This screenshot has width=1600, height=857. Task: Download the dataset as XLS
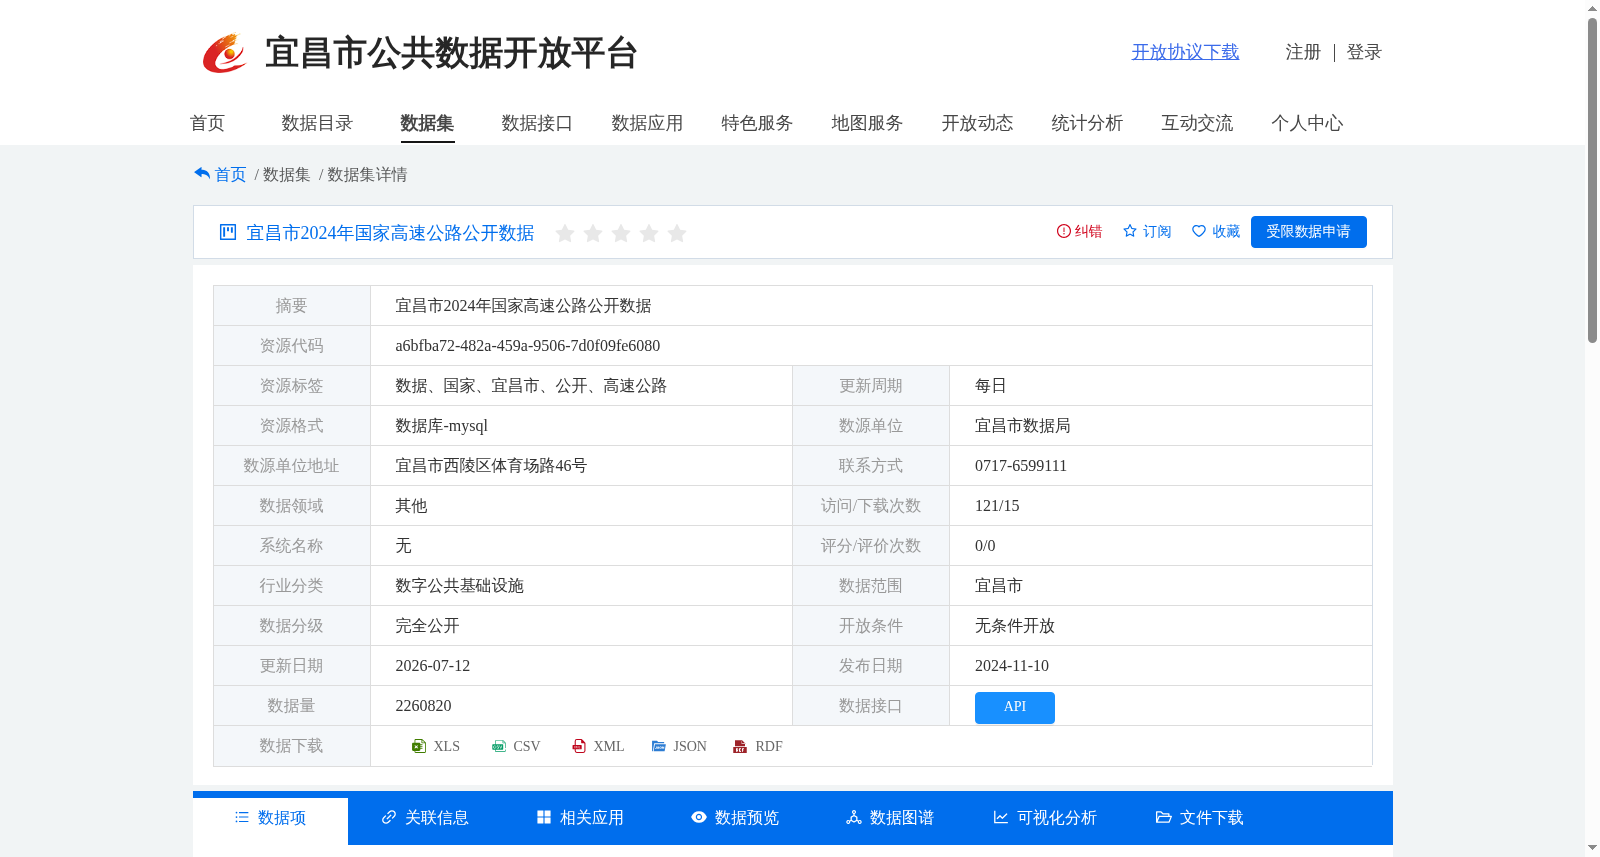pyautogui.click(x=436, y=746)
